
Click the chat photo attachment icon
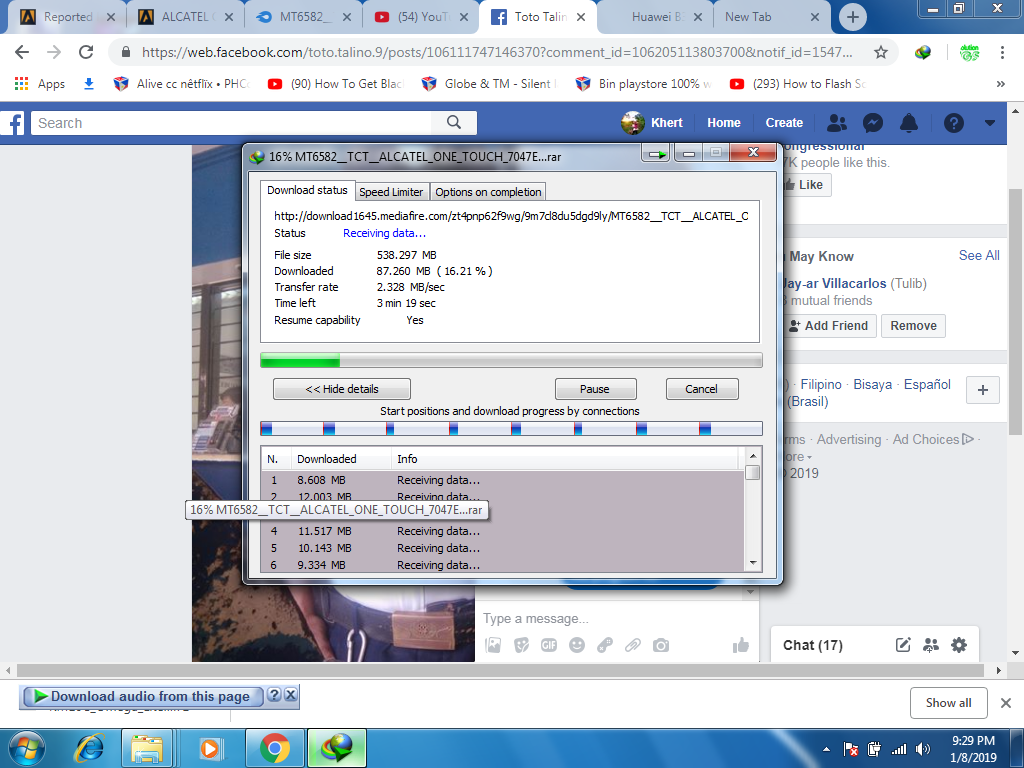click(x=493, y=645)
